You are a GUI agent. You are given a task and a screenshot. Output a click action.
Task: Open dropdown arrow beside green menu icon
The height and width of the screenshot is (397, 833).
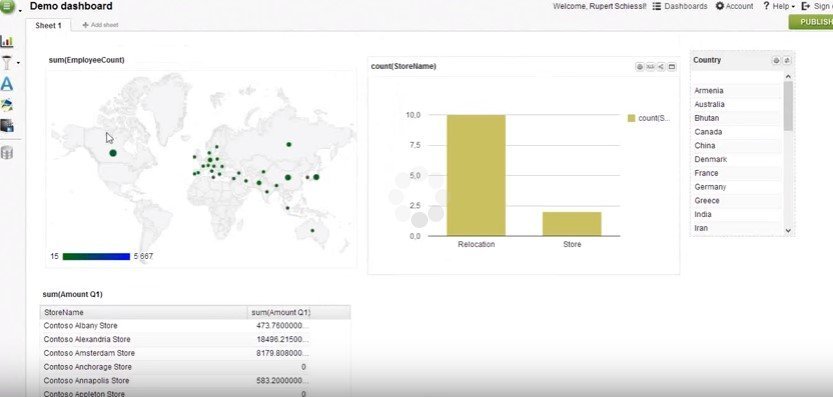20,11
